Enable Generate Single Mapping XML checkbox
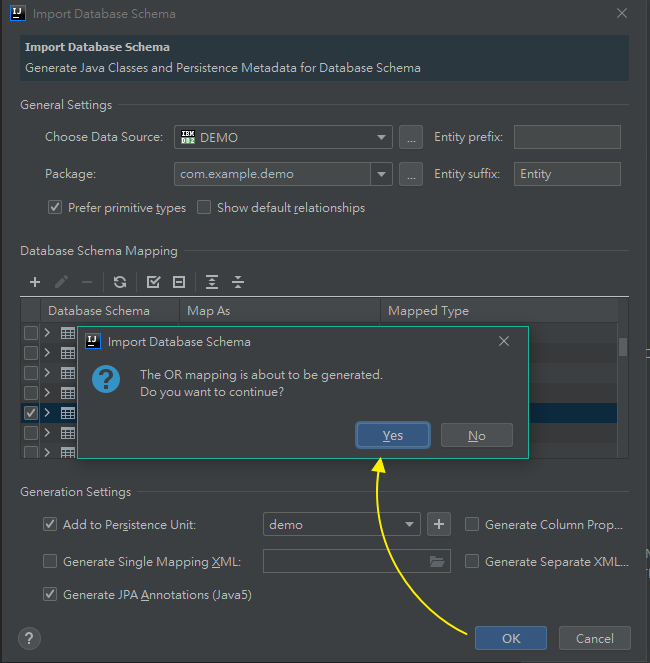Image resolution: width=650 pixels, height=663 pixels. coord(50,562)
